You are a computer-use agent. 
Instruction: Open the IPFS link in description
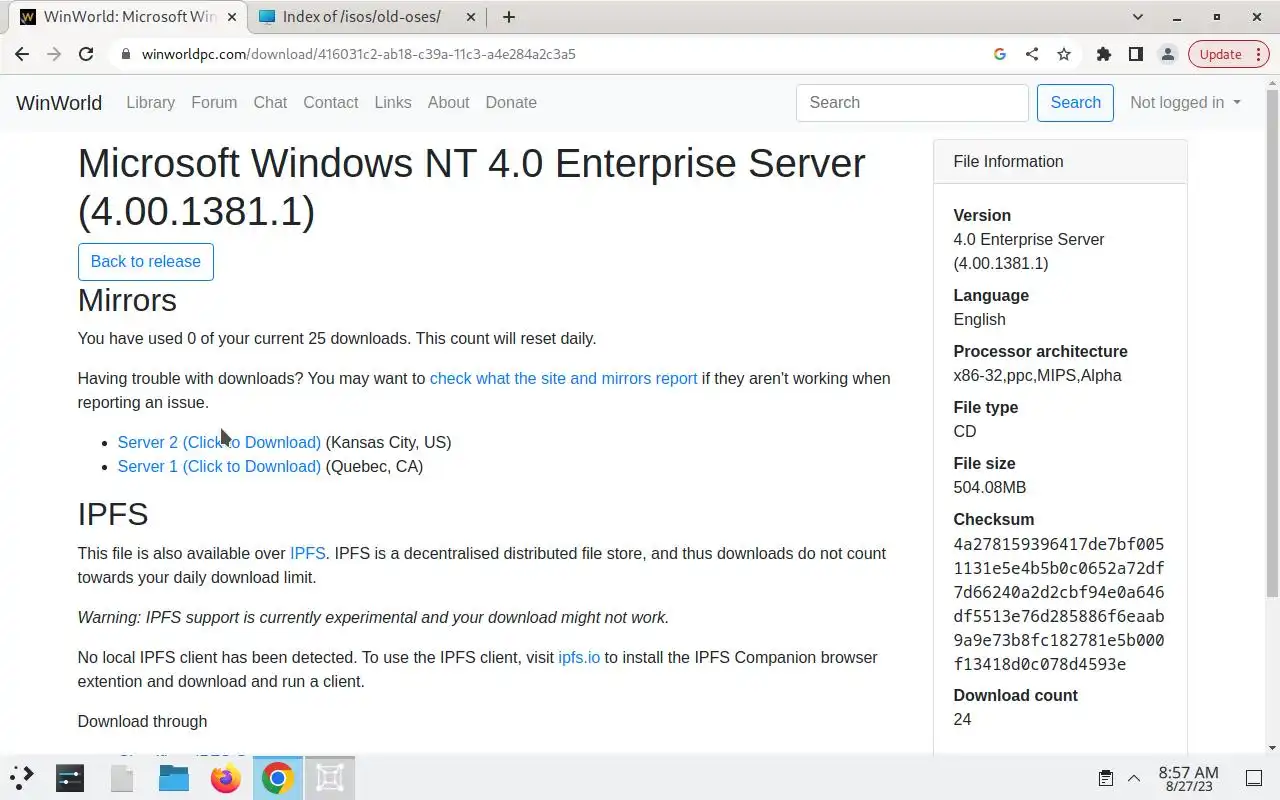pos(308,553)
